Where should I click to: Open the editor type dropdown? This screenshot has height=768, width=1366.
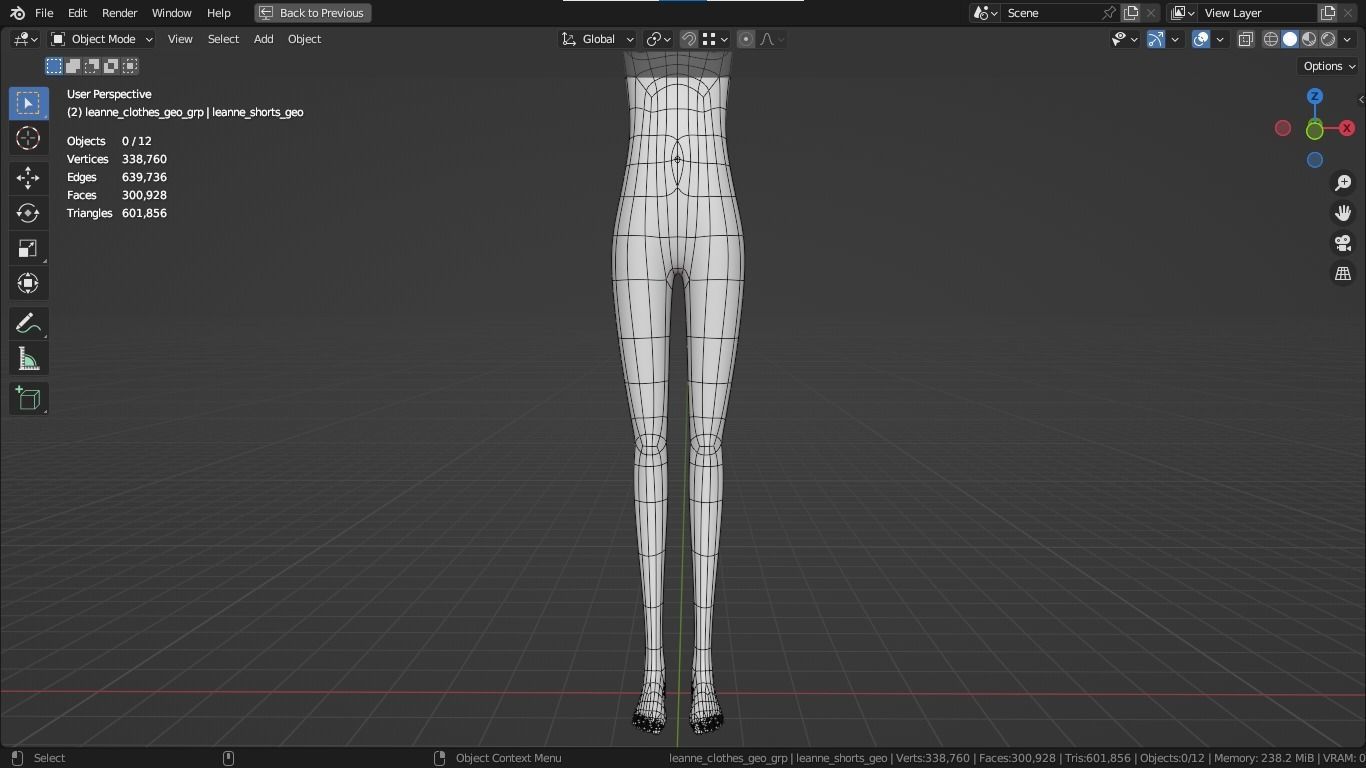[25, 39]
